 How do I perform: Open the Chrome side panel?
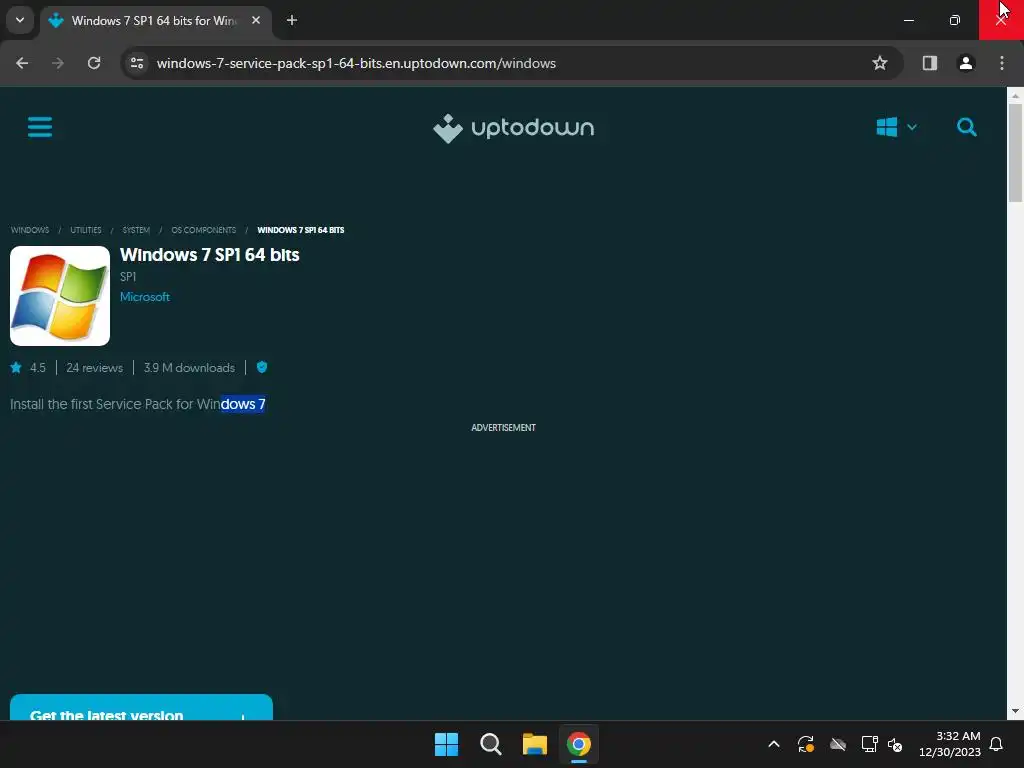coord(929,63)
